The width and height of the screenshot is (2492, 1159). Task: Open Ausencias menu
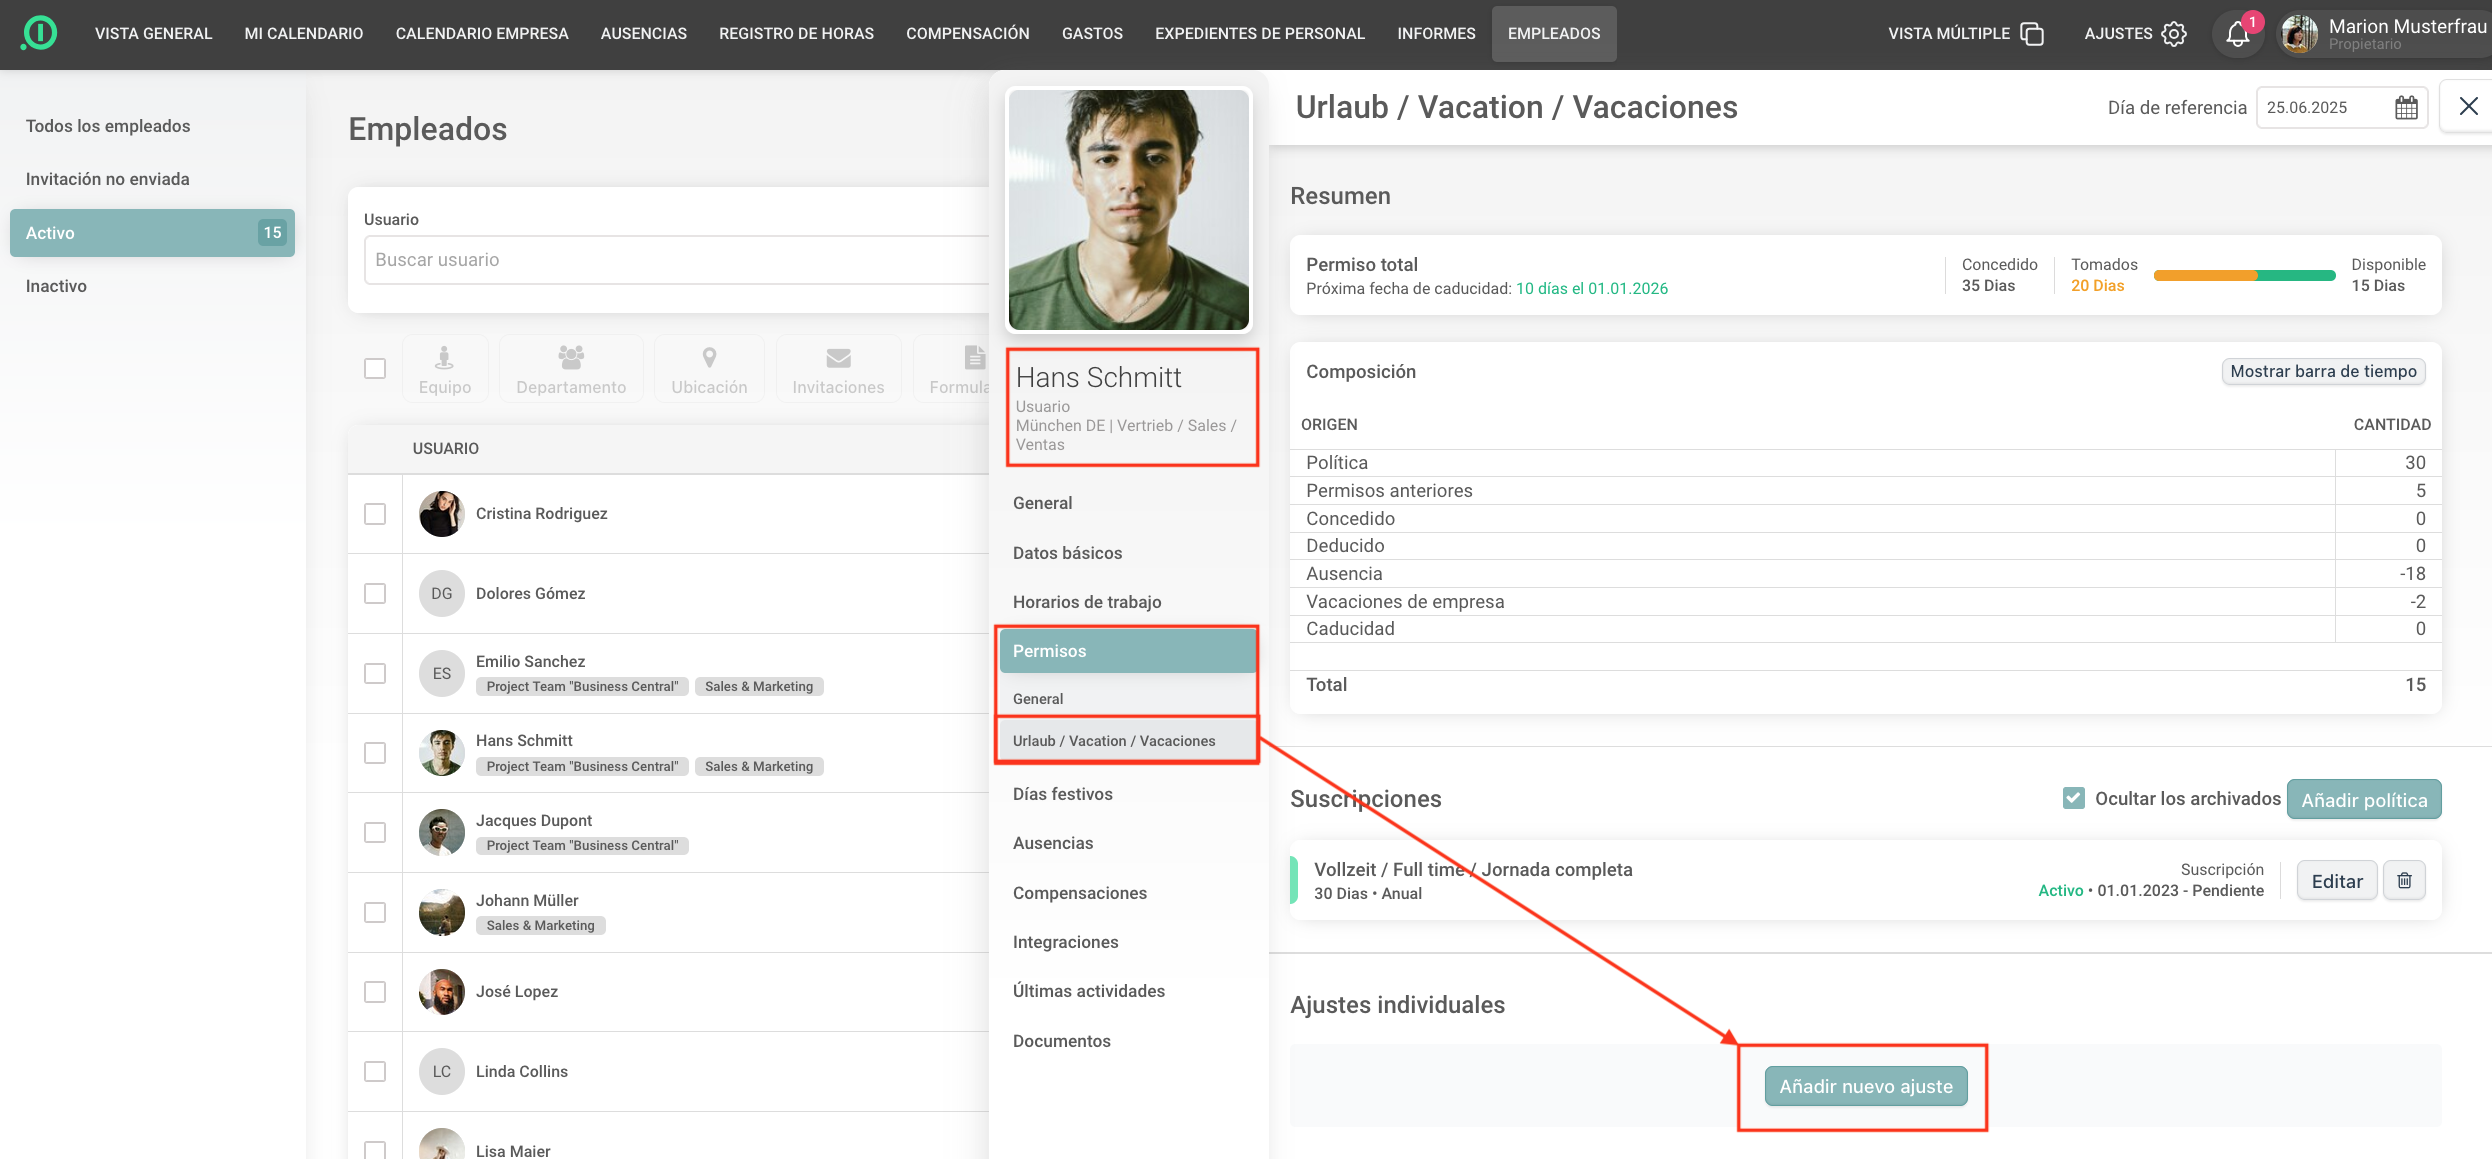[644, 34]
